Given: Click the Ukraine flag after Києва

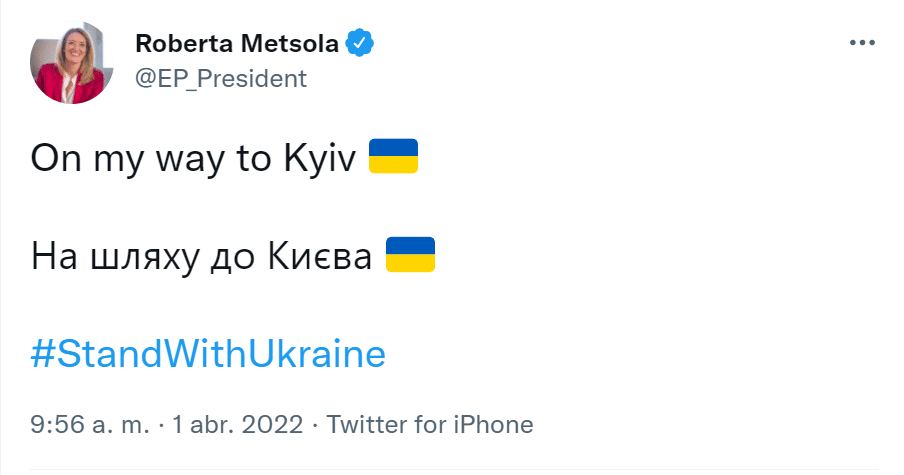Looking at the screenshot, I should (x=410, y=255).
